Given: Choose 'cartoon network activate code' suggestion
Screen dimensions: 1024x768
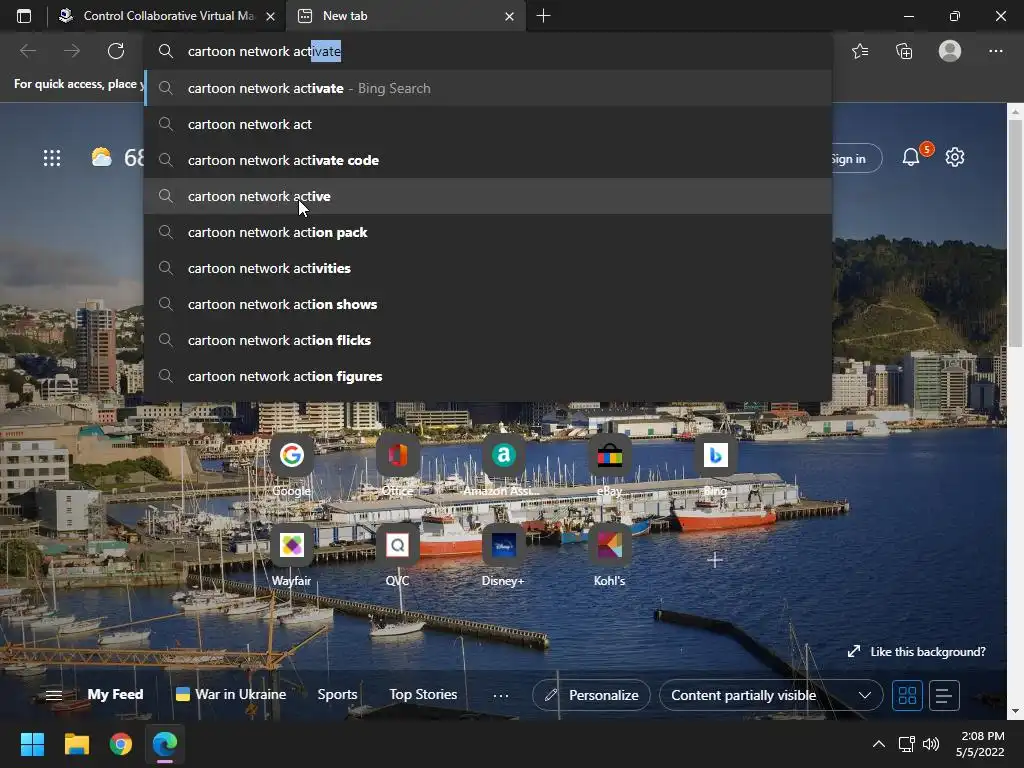Looking at the screenshot, I should click(488, 160).
